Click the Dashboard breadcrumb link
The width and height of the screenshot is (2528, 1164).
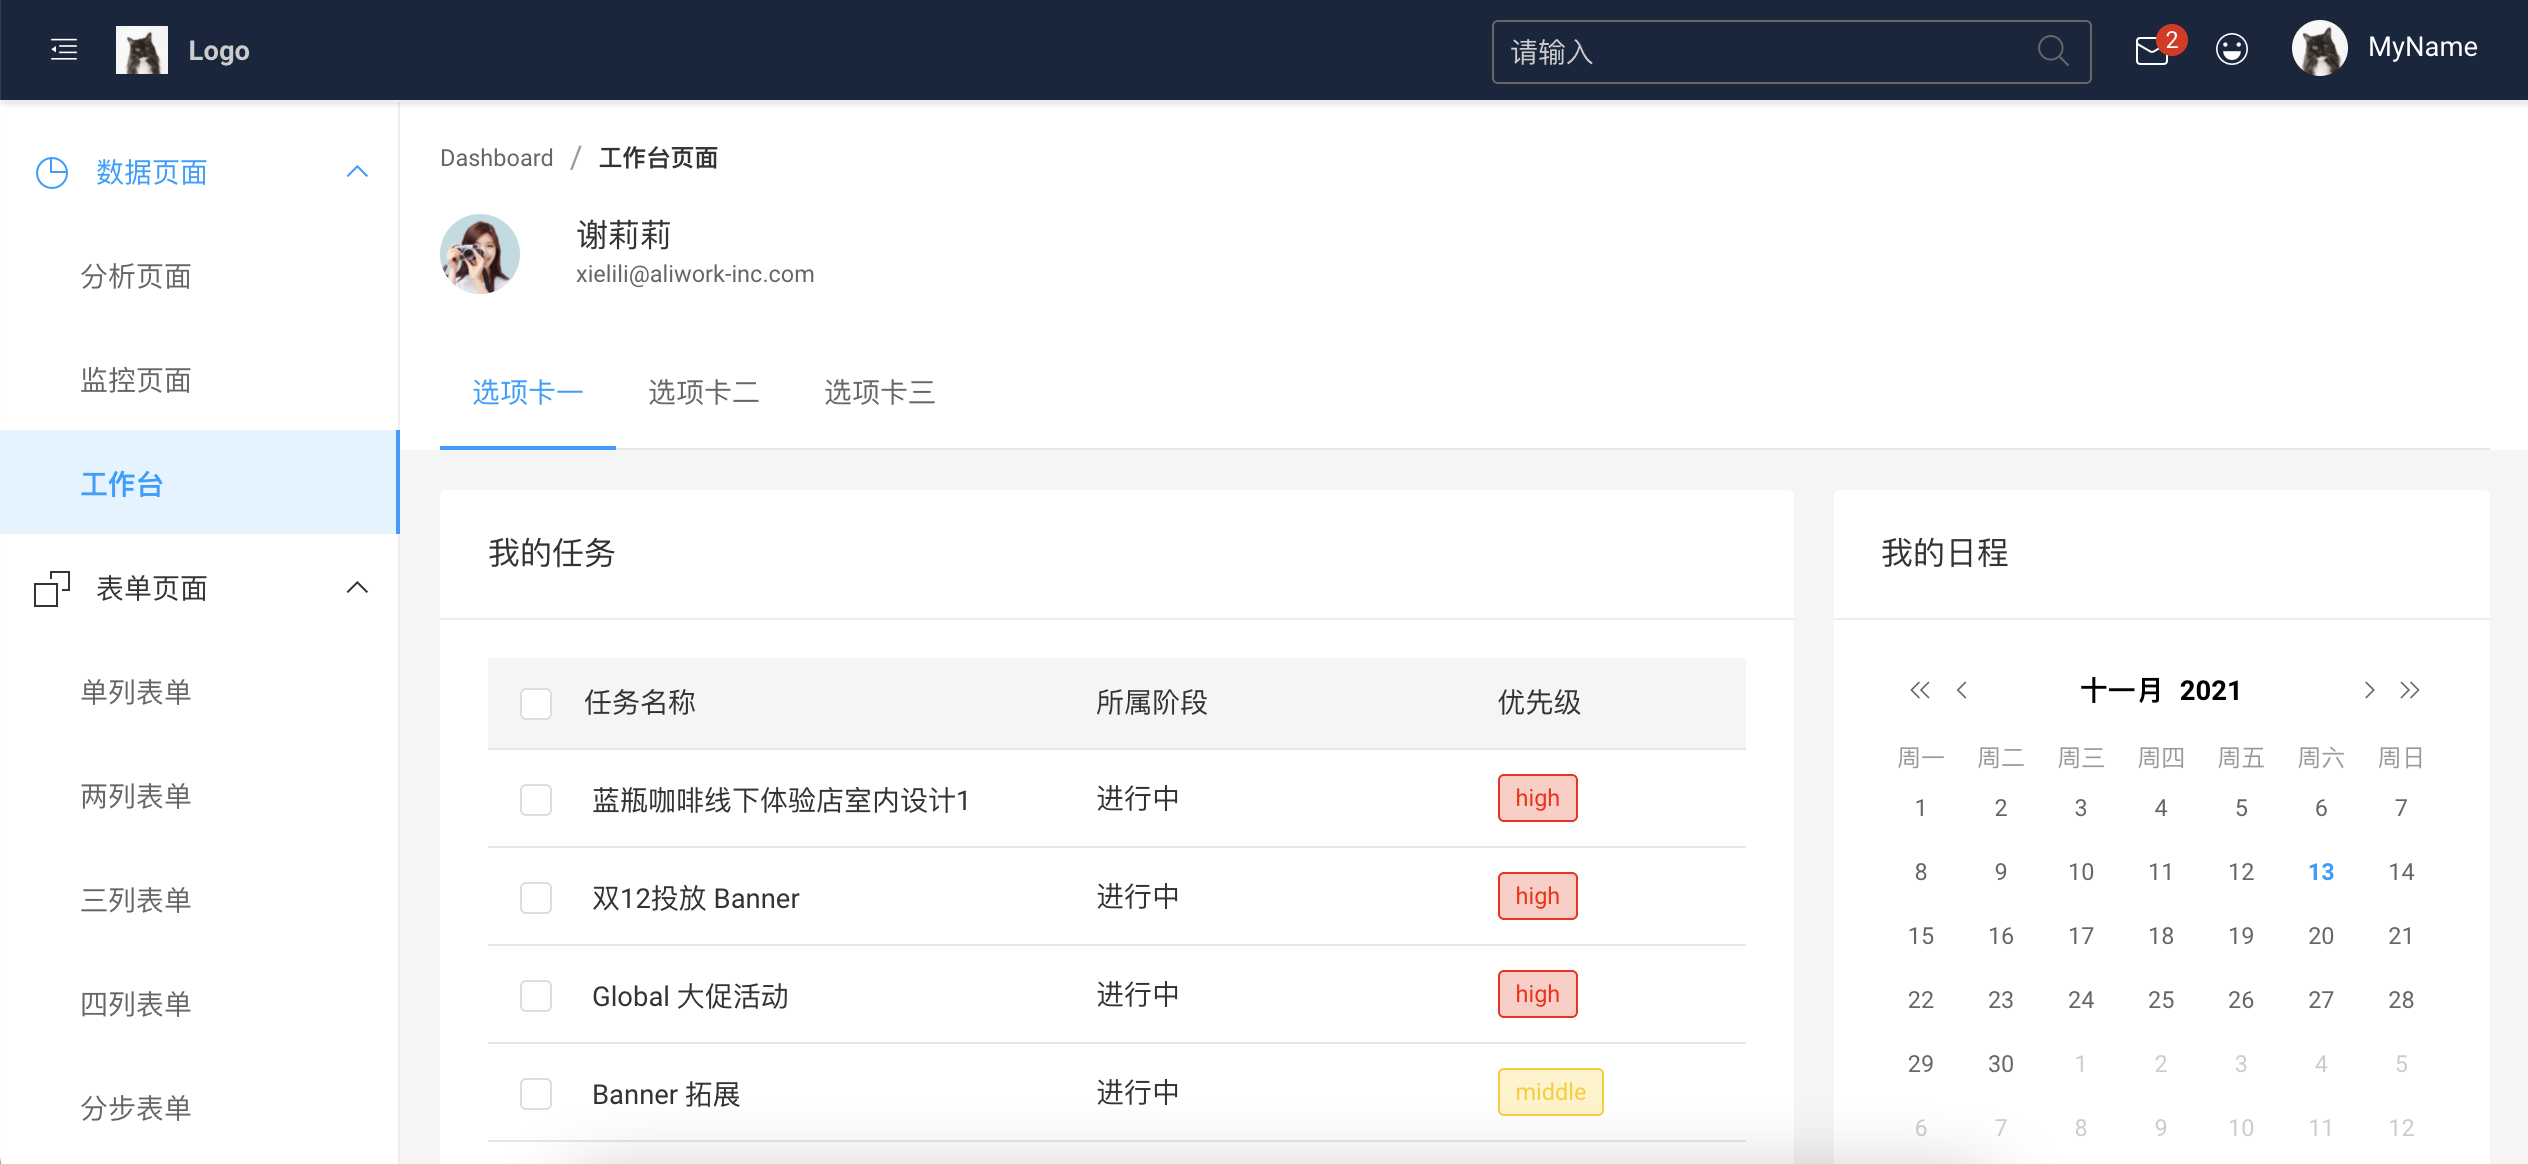point(496,158)
